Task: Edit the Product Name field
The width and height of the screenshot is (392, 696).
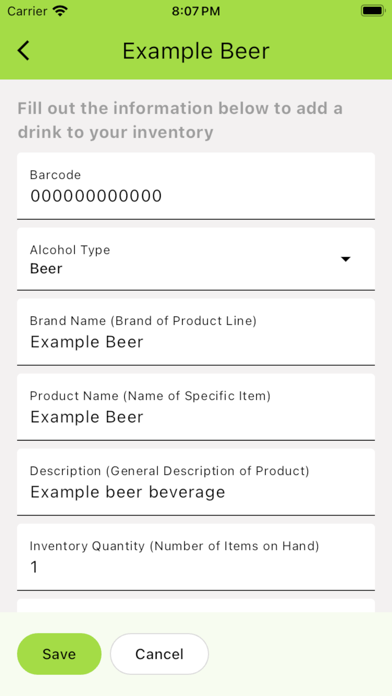Action: [196, 407]
